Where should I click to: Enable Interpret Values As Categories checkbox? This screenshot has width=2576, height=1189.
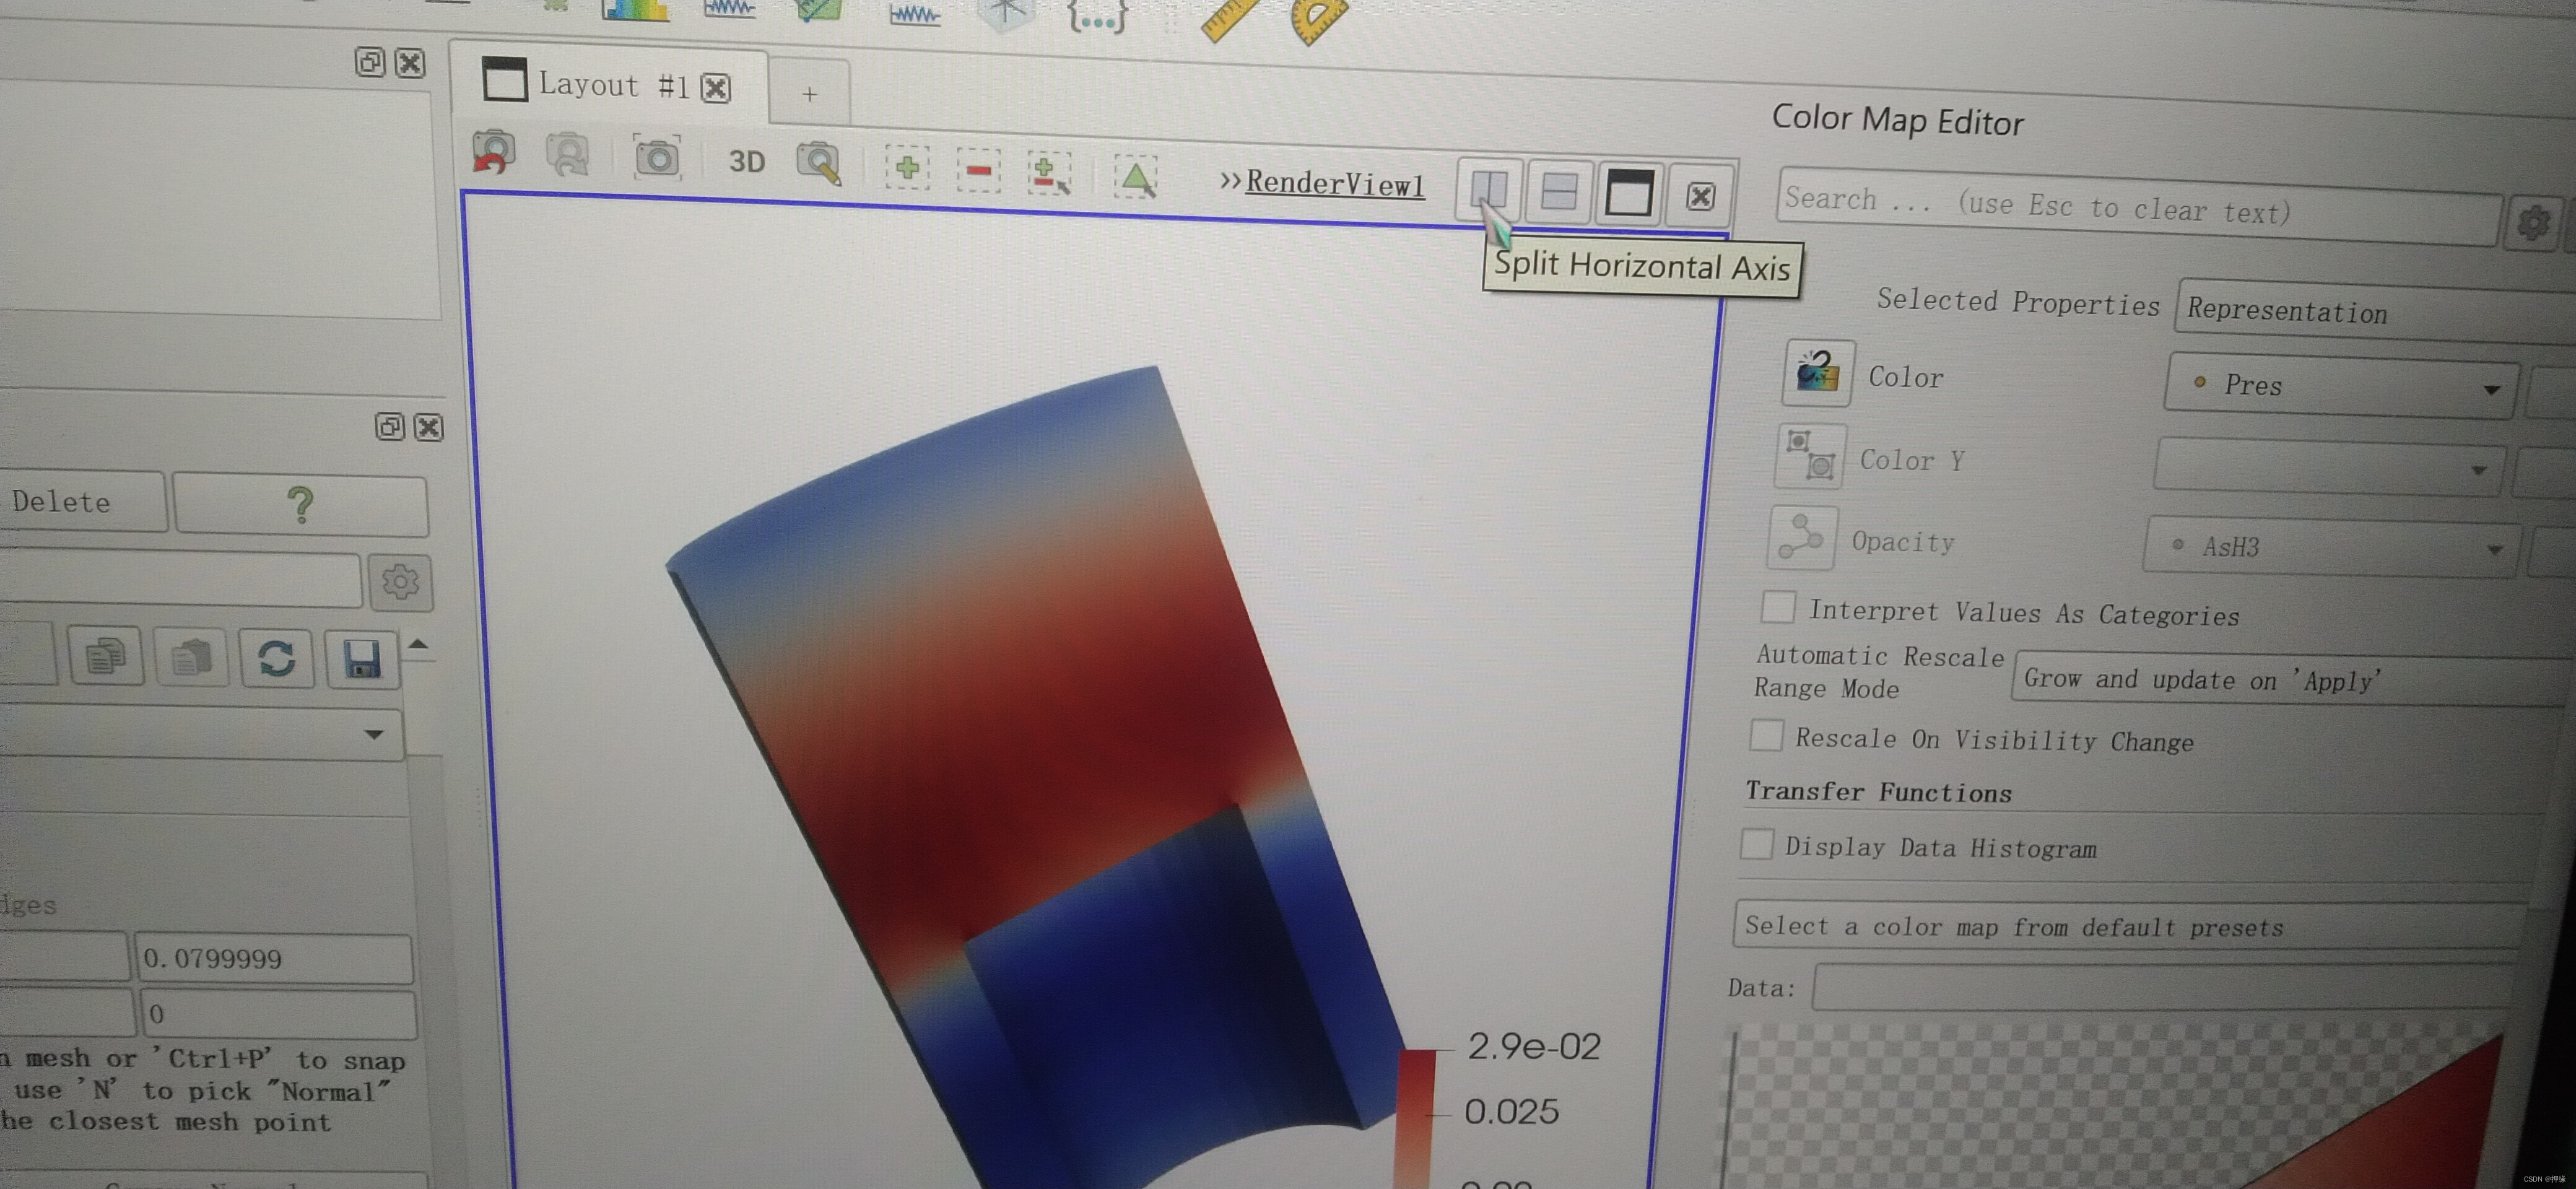1778,606
